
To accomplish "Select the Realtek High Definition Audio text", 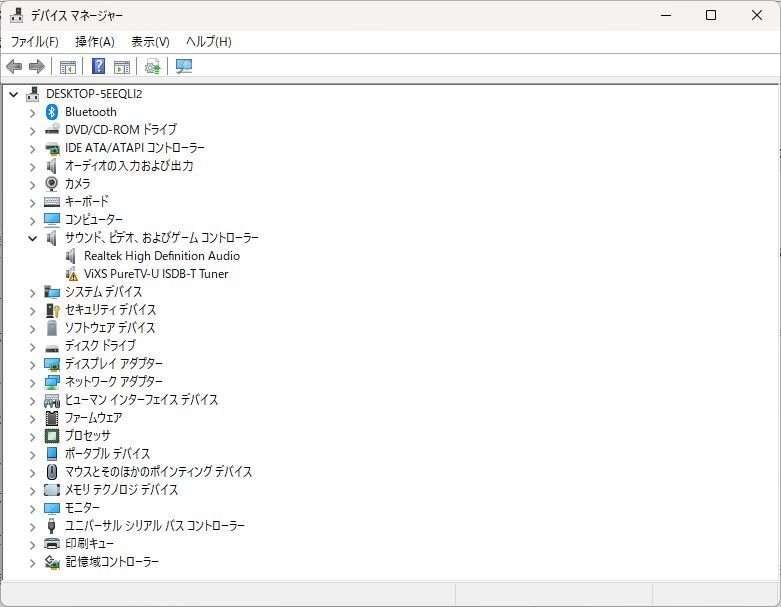I will click(x=162, y=256).
